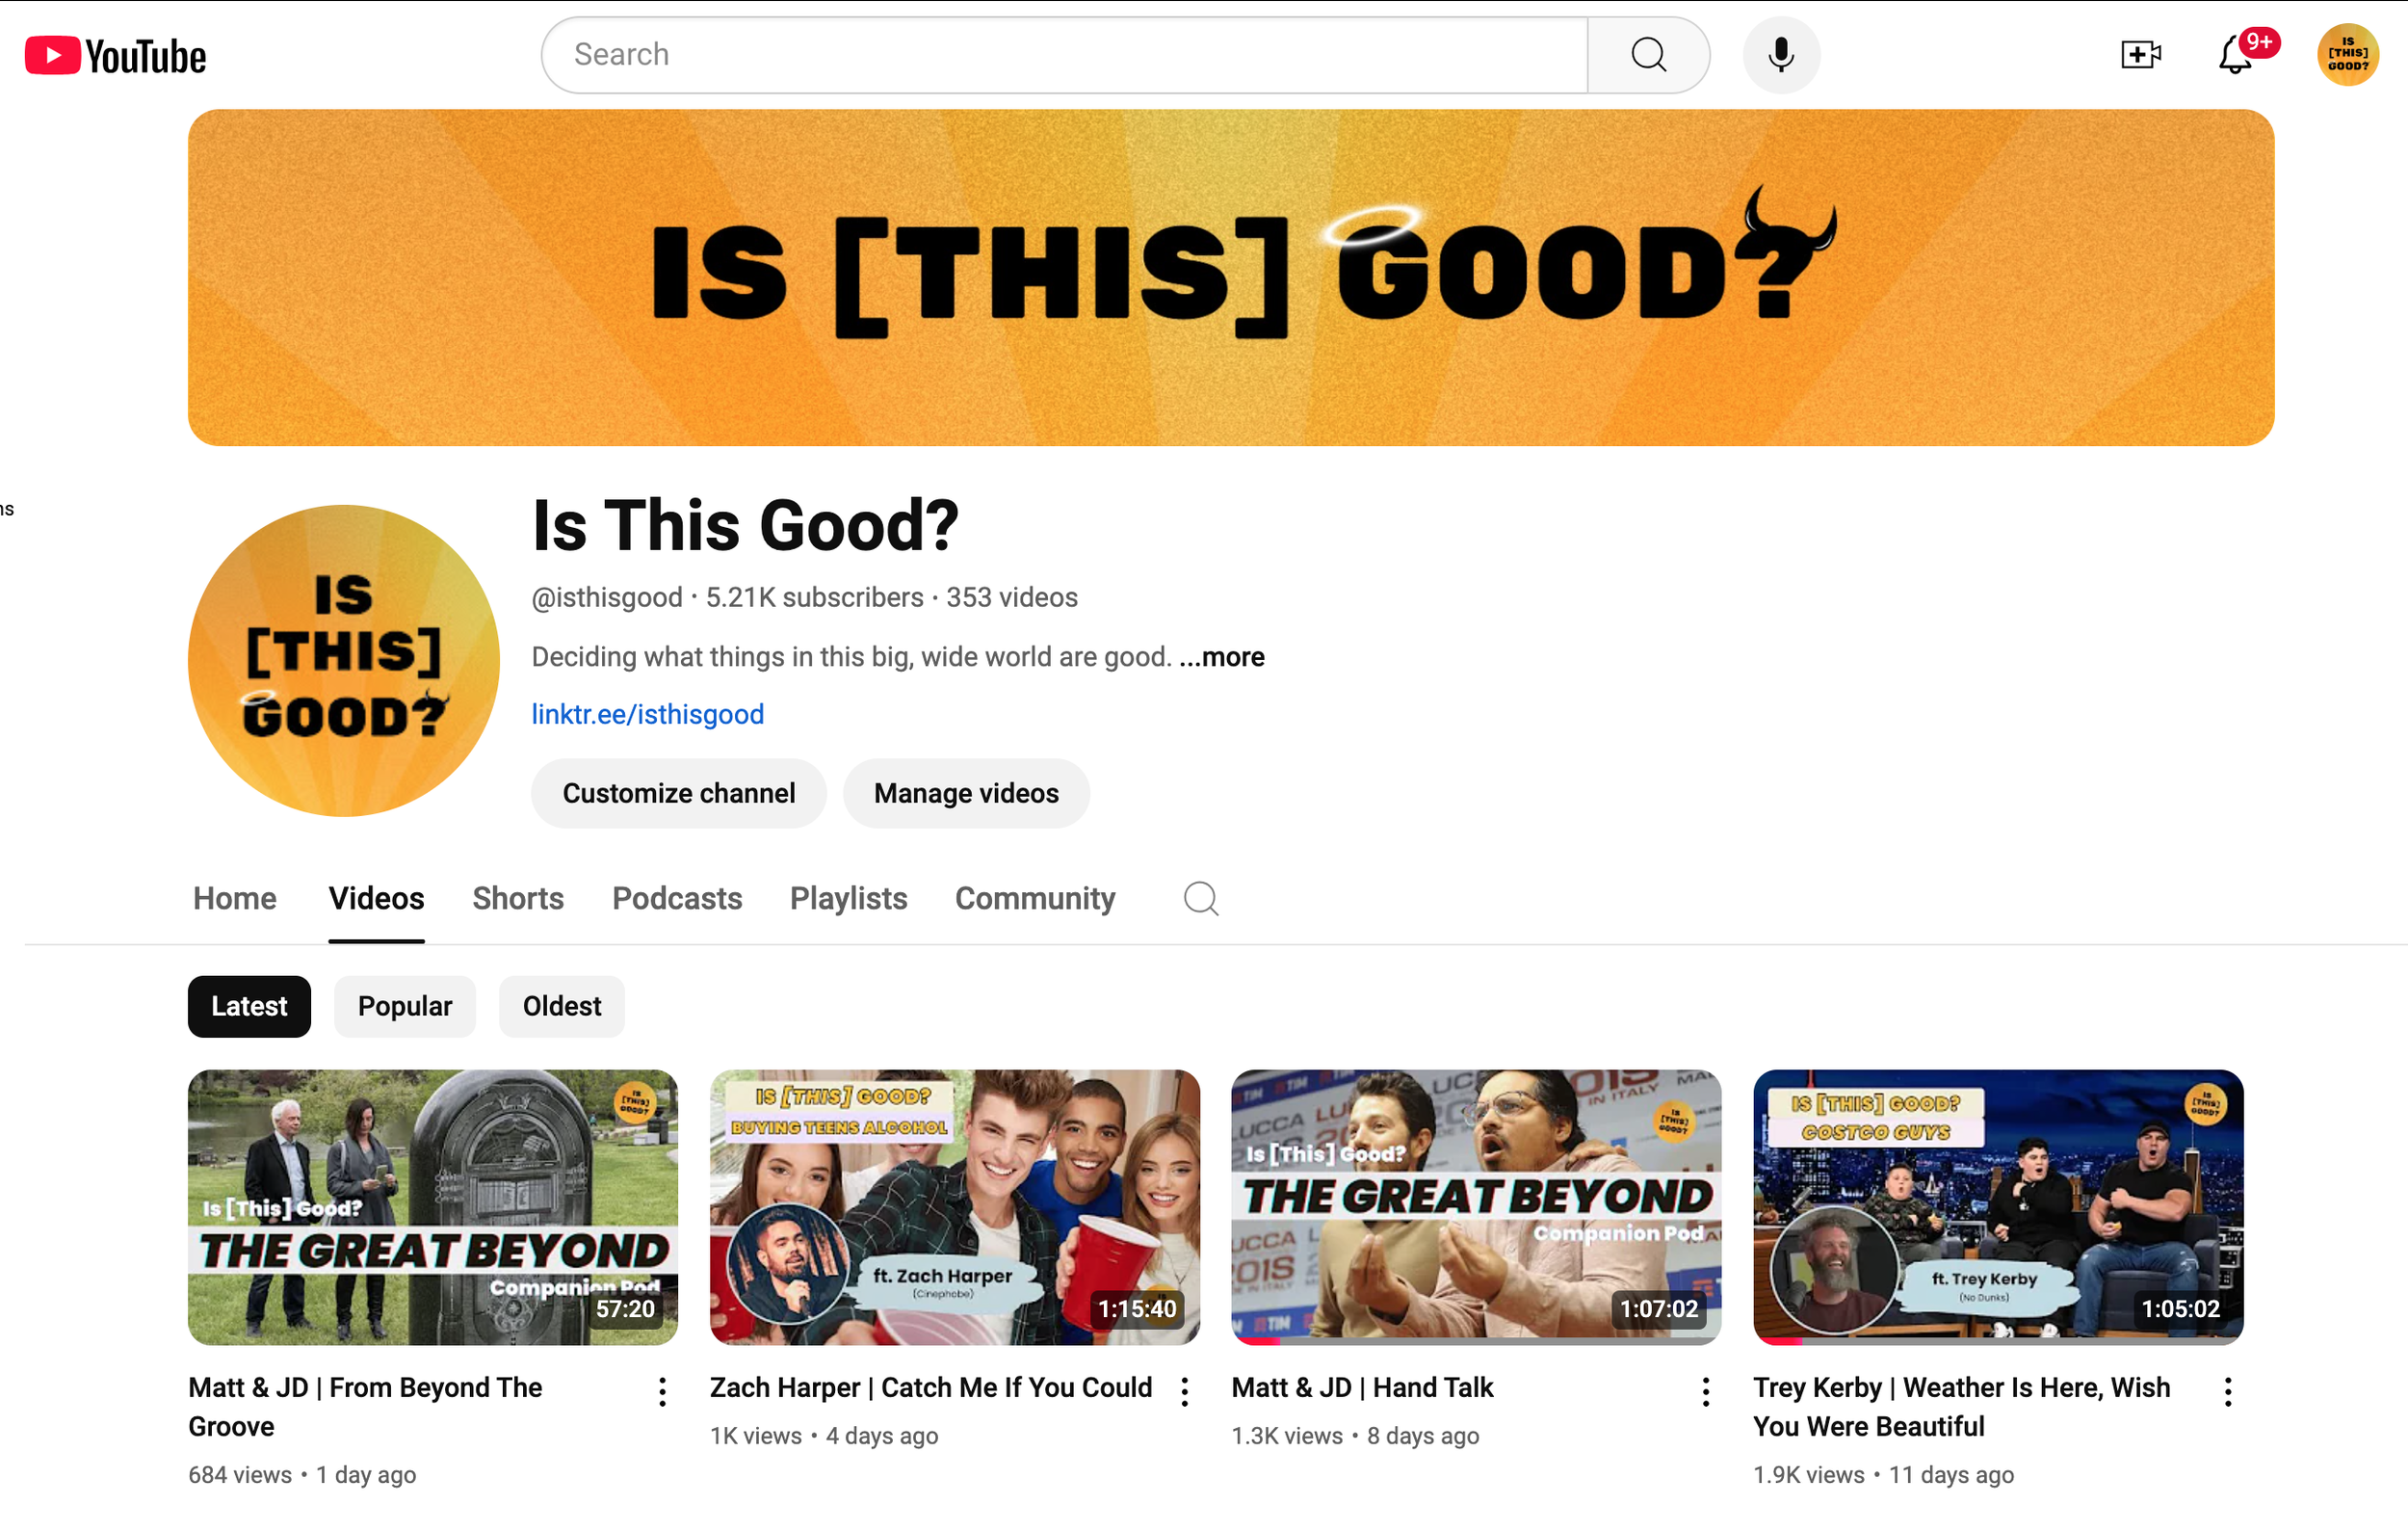Expand channel description with ...more
2408x1531 pixels.
click(x=1221, y=657)
